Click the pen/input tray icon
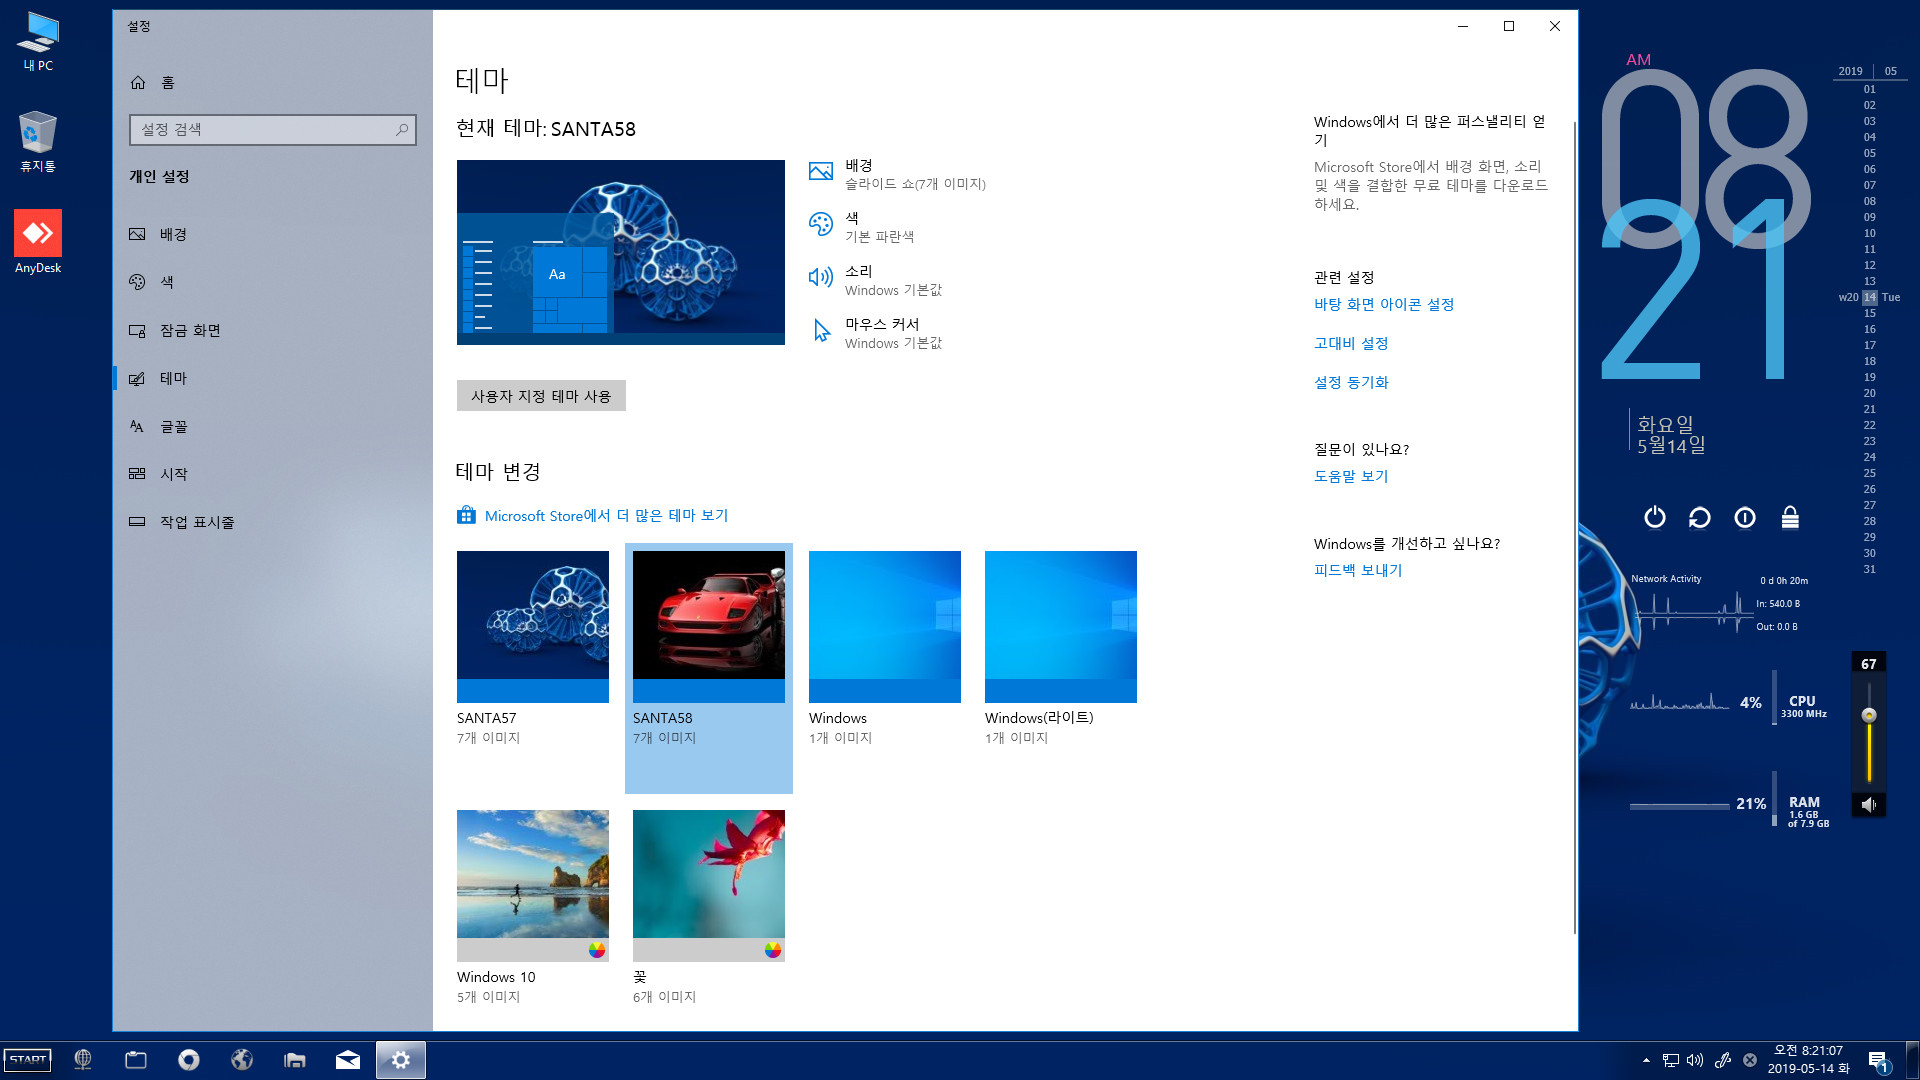 tap(1723, 1060)
